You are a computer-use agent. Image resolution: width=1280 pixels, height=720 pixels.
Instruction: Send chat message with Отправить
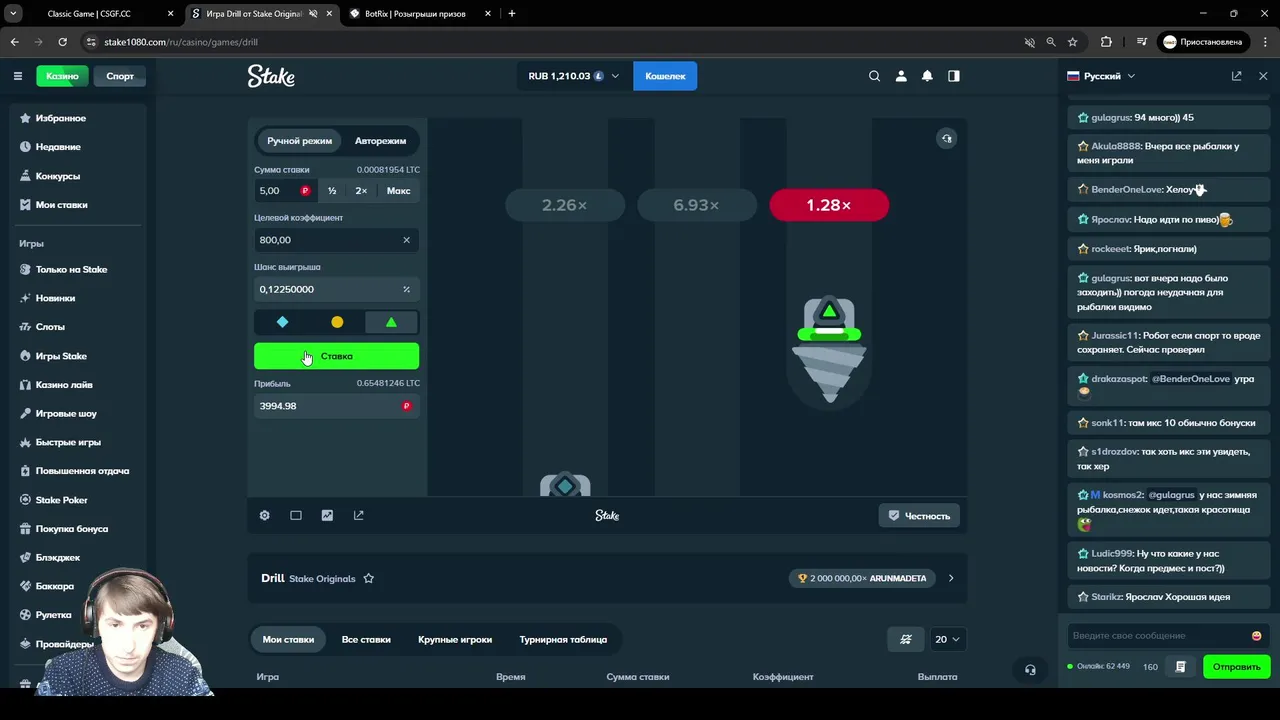1236,667
